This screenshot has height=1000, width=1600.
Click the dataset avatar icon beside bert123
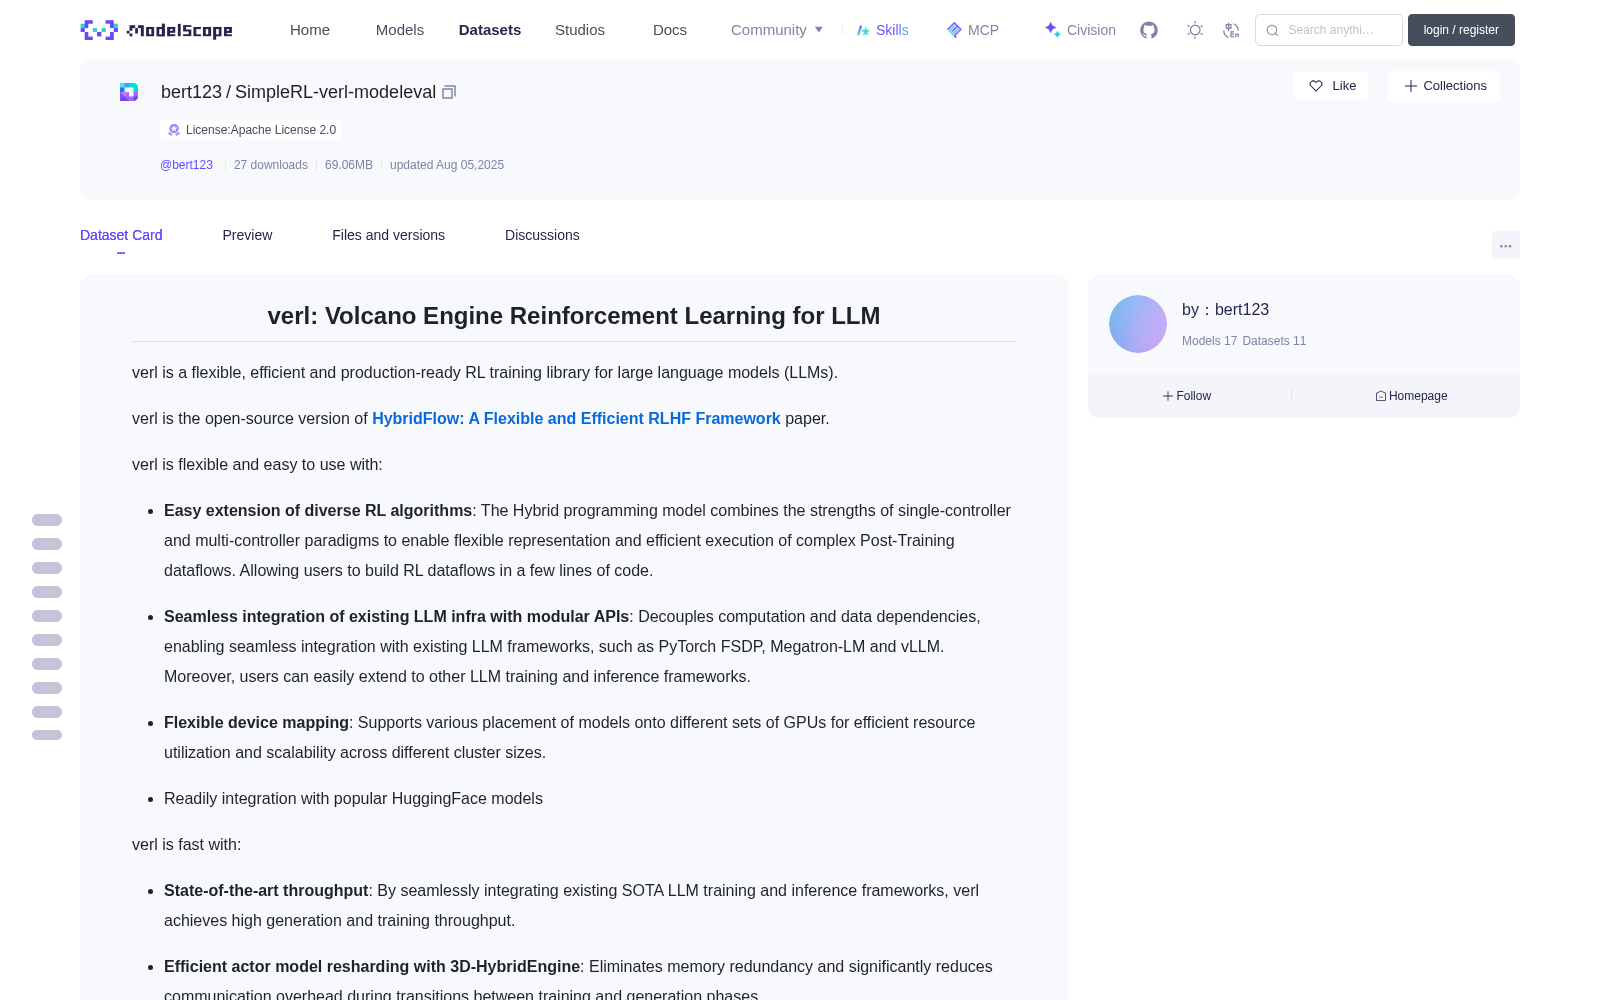click(x=129, y=92)
